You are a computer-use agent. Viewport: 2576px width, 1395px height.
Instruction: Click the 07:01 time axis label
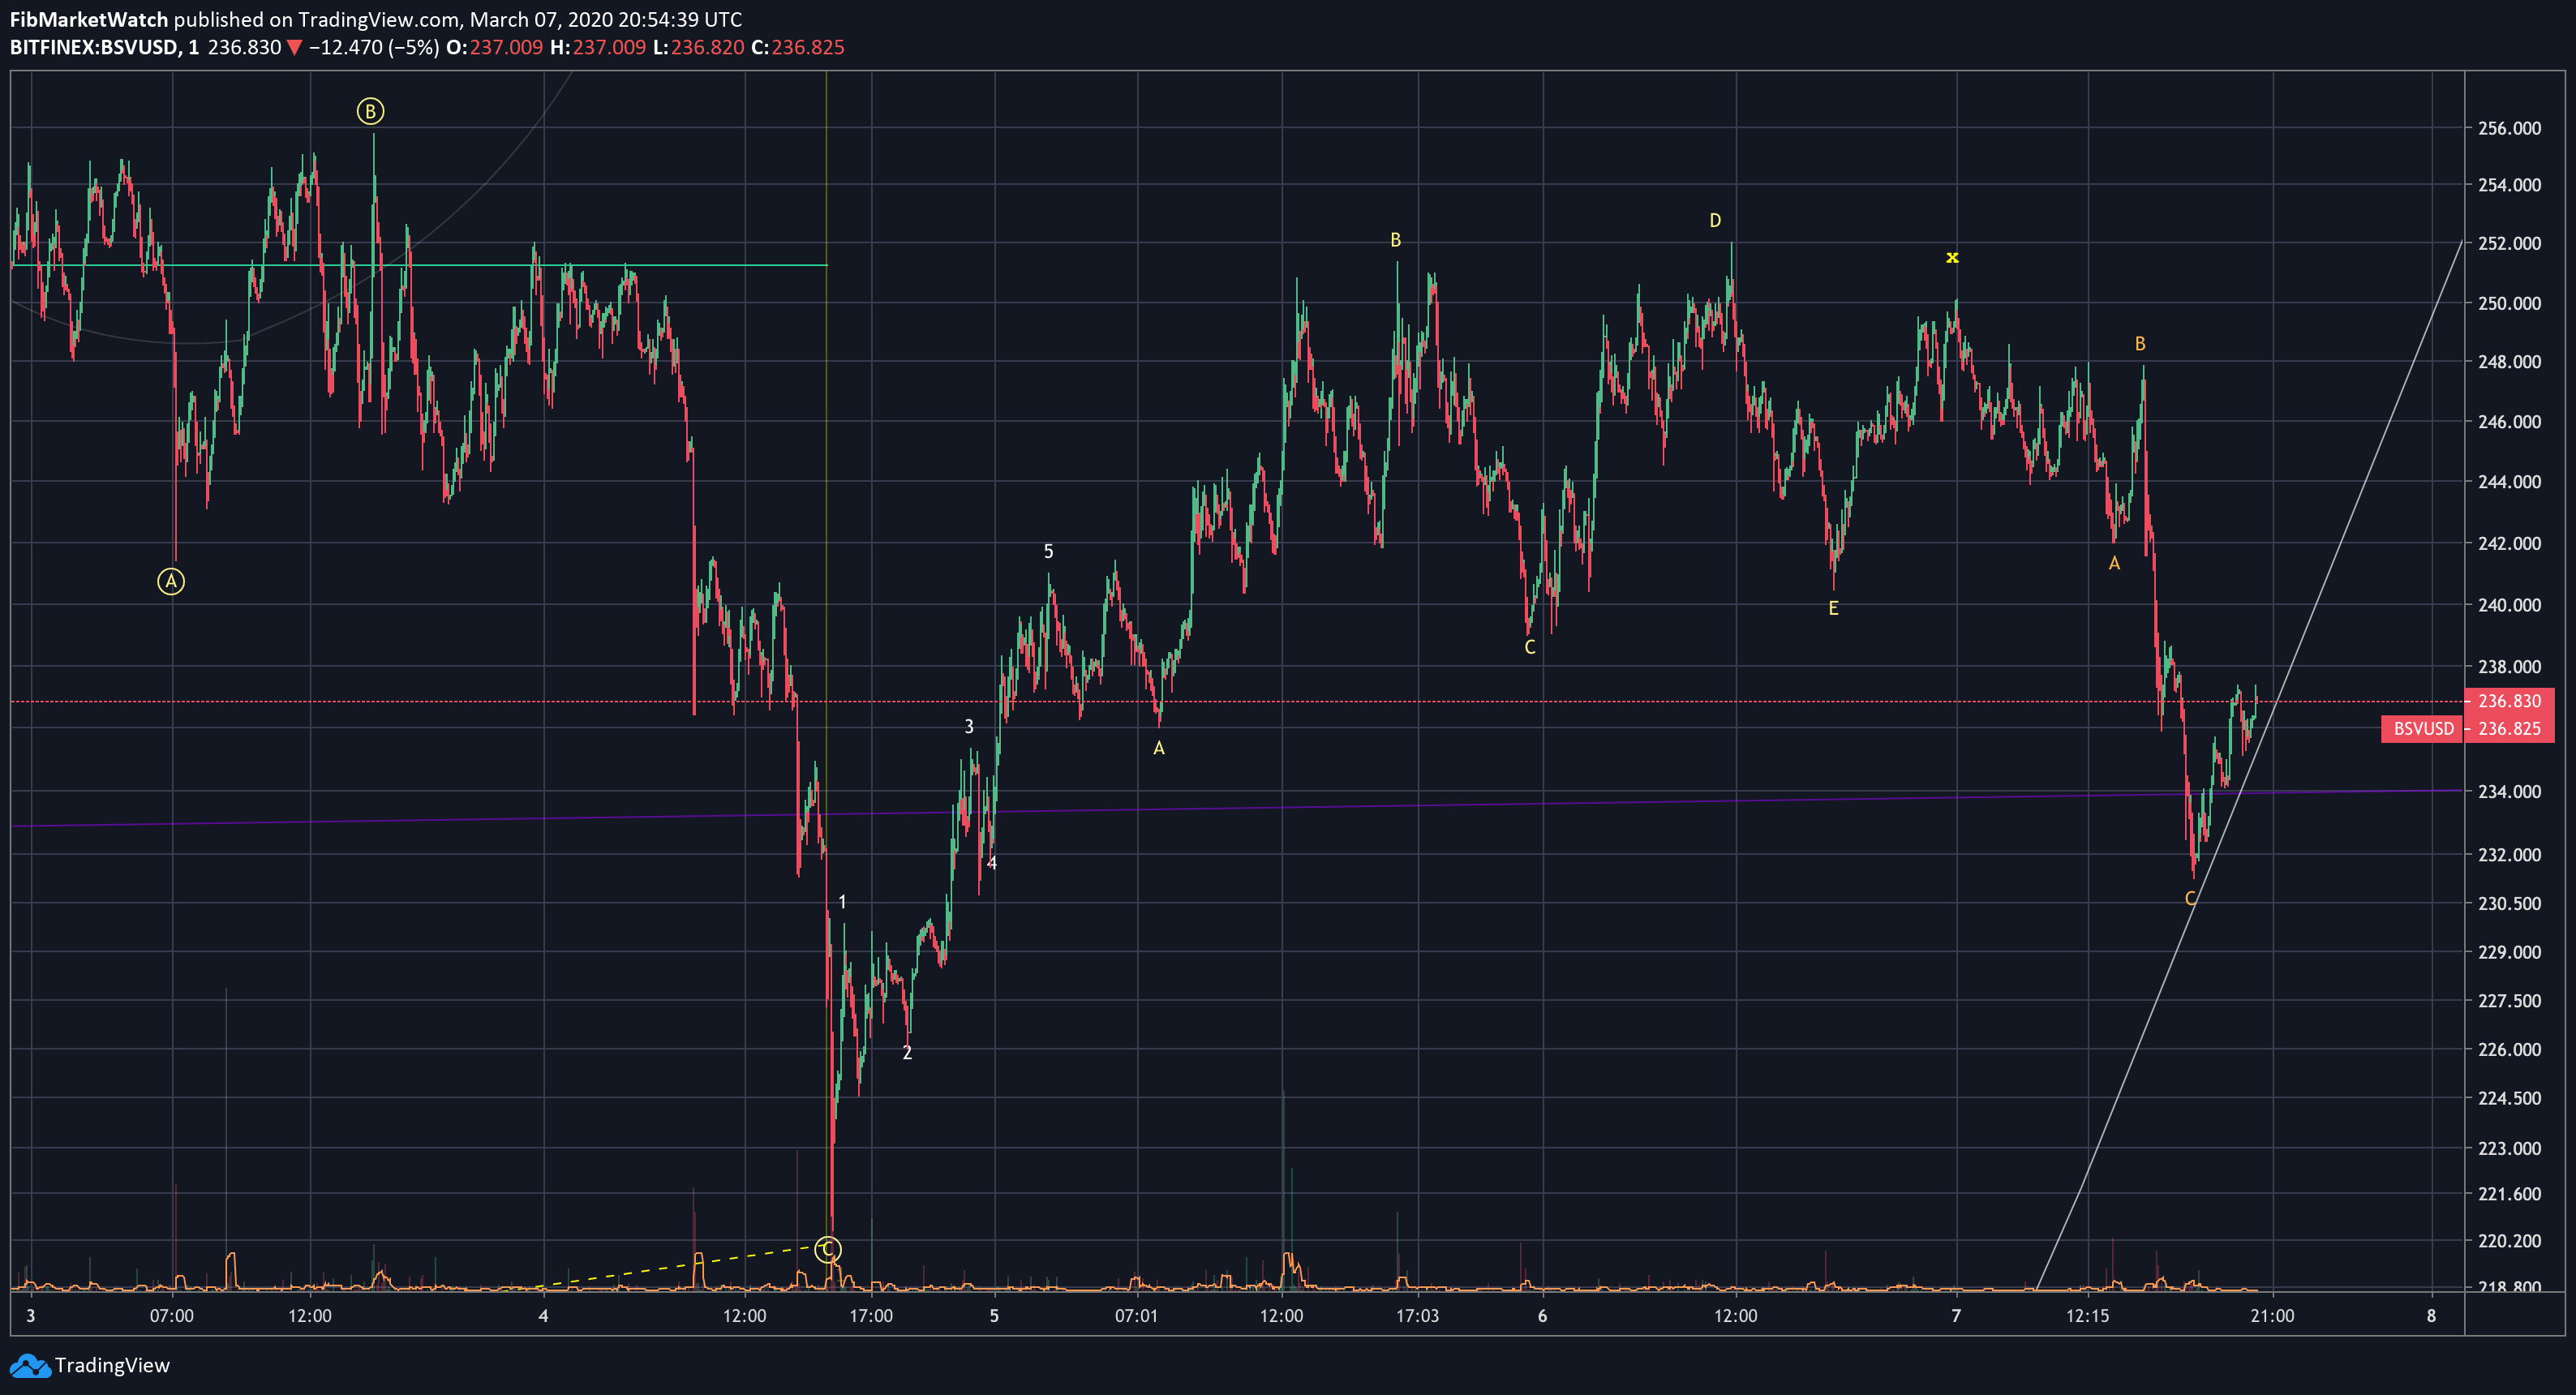(1136, 1316)
